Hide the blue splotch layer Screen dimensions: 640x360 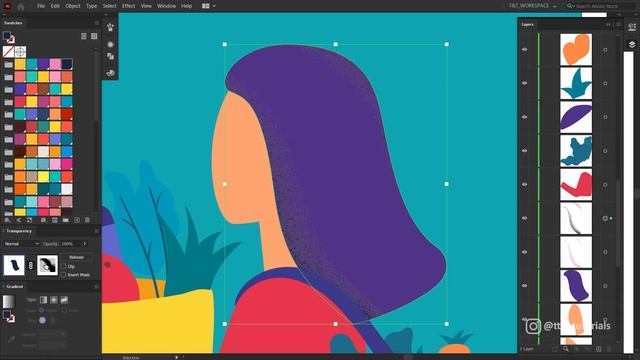(524, 151)
